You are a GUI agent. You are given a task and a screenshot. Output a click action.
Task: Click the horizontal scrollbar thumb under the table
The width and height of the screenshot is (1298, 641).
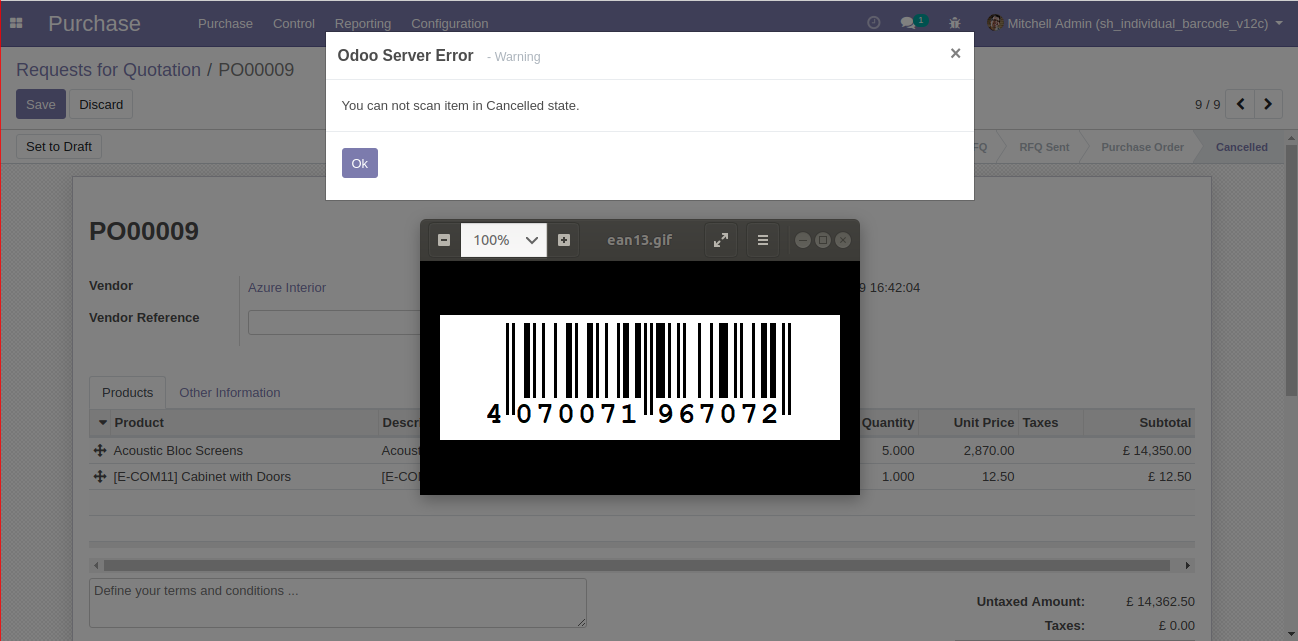pyautogui.click(x=636, y=565)
